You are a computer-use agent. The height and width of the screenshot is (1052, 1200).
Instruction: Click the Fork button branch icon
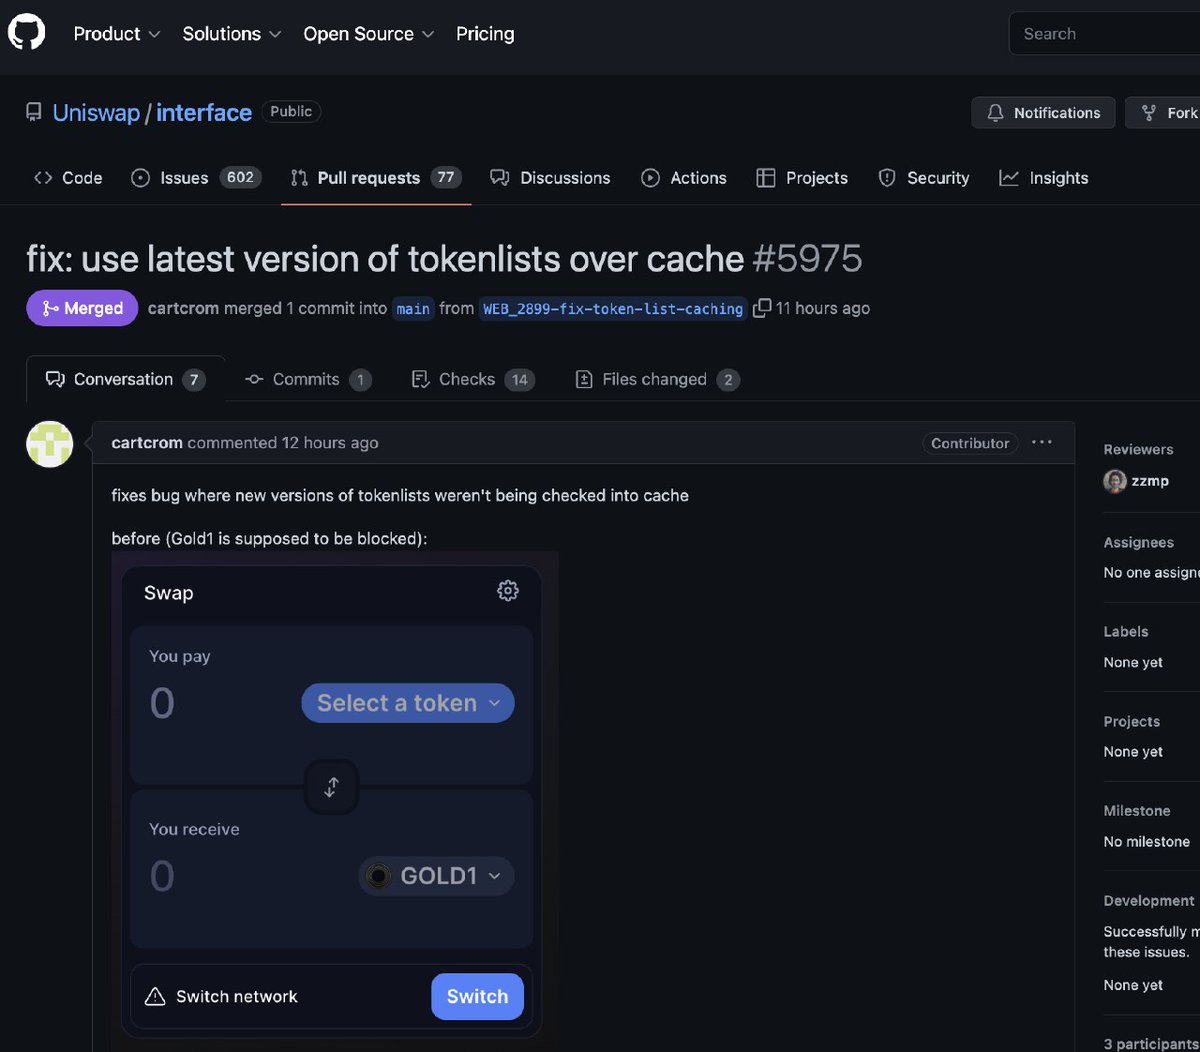click(x=1149, y=113)
